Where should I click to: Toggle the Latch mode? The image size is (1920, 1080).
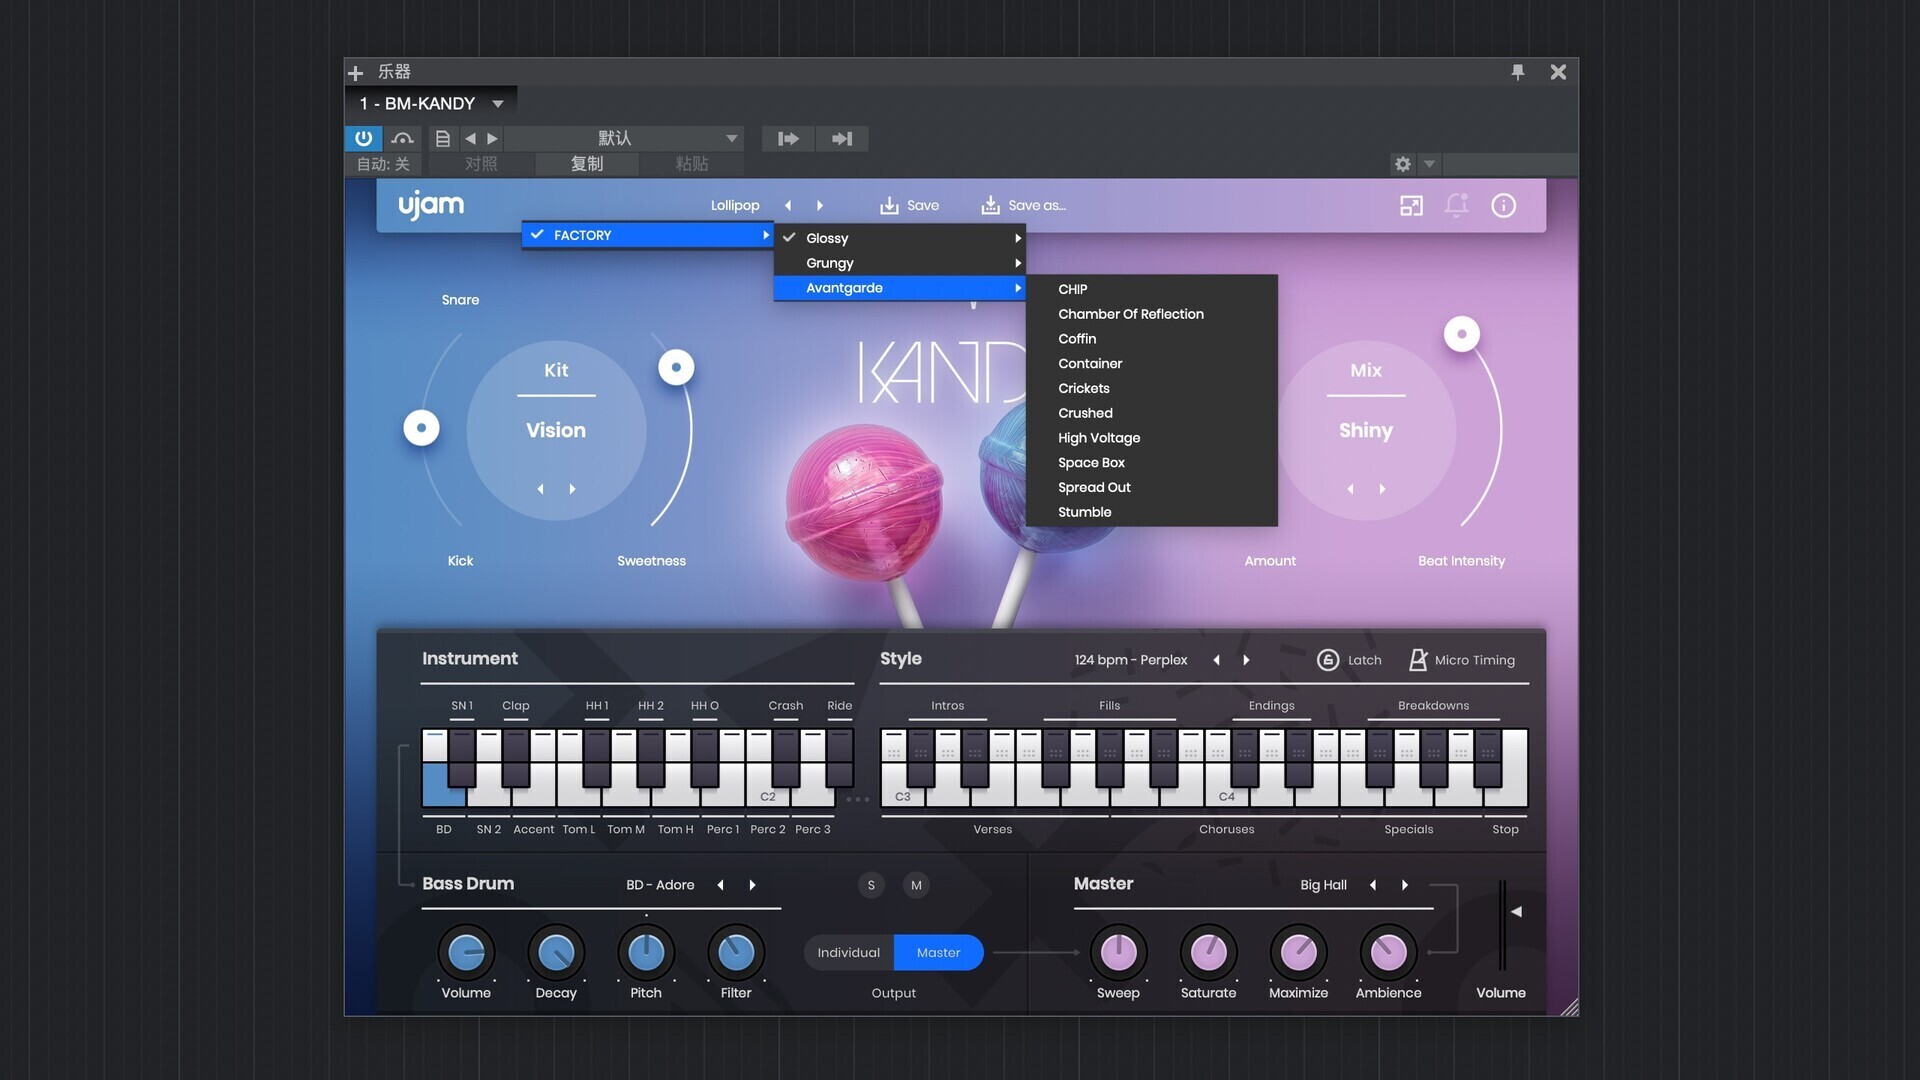click(1349, 660)
